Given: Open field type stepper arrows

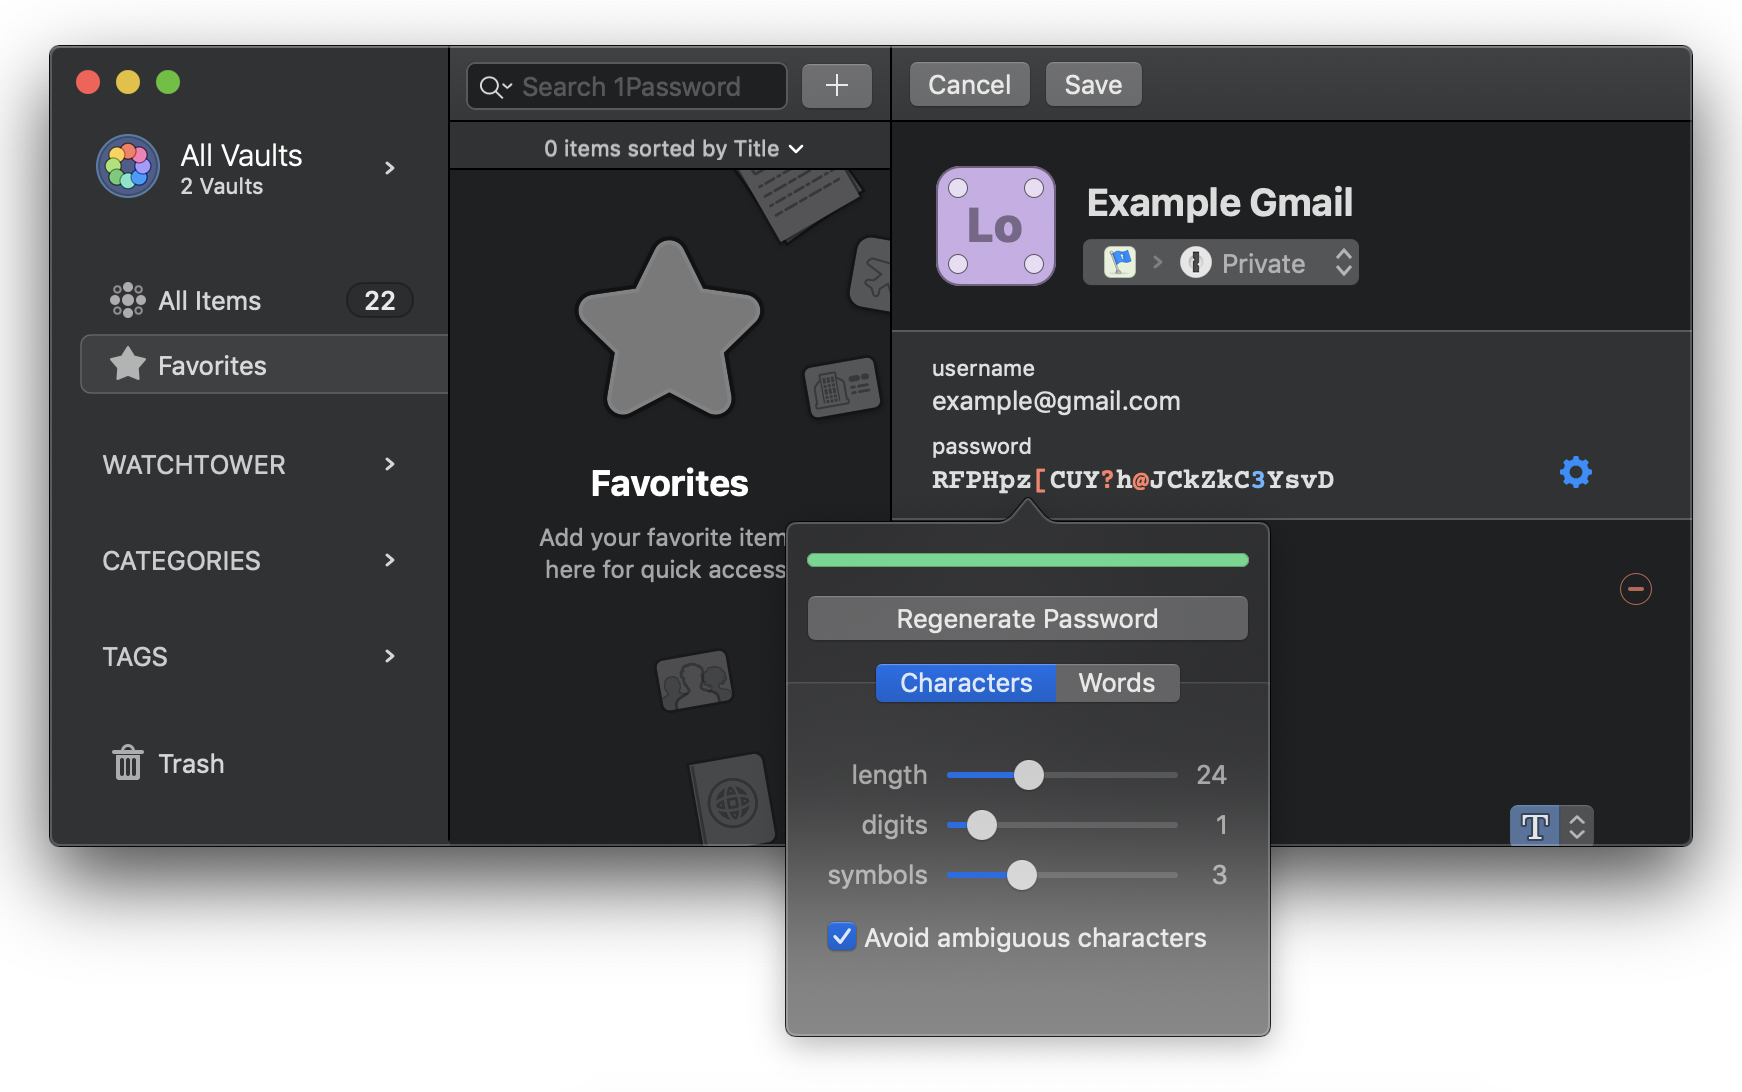Looking at the screenshot, I should point(1577,826).
